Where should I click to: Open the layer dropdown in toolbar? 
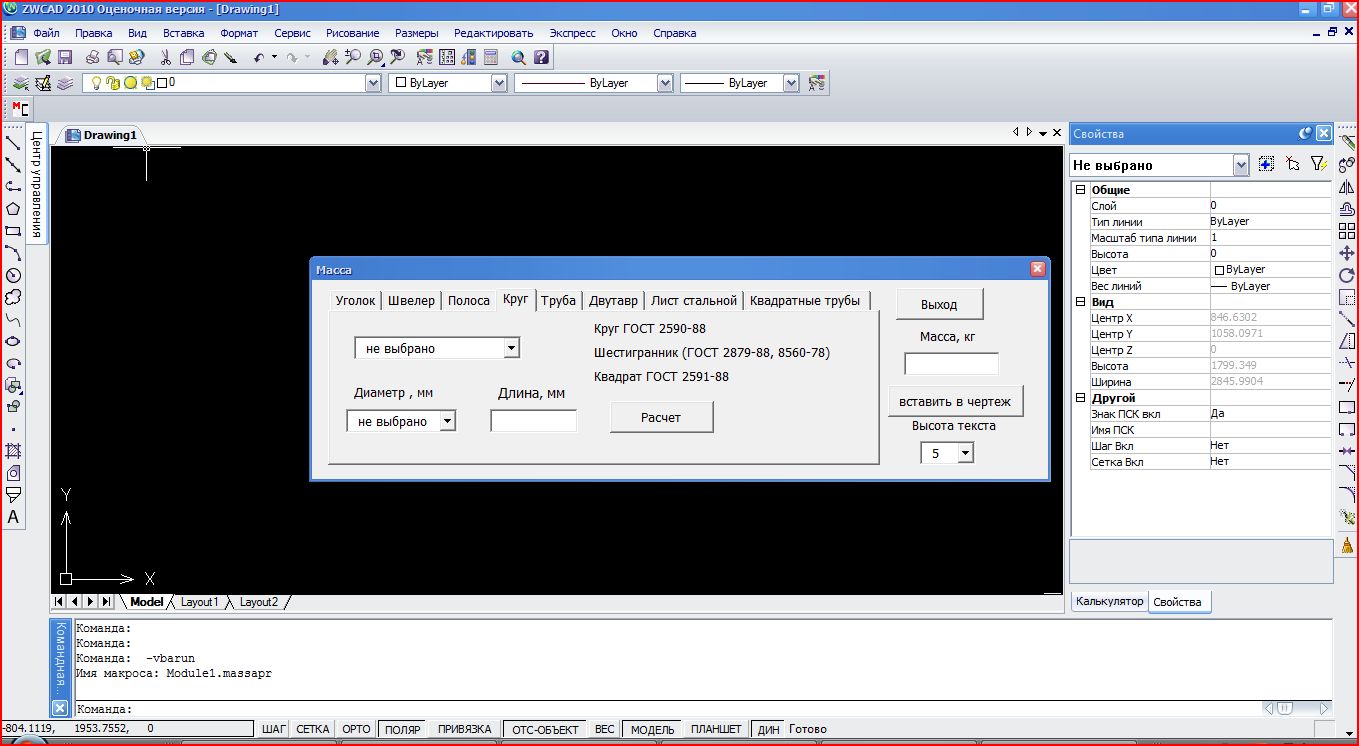click(x=373, y=83)
